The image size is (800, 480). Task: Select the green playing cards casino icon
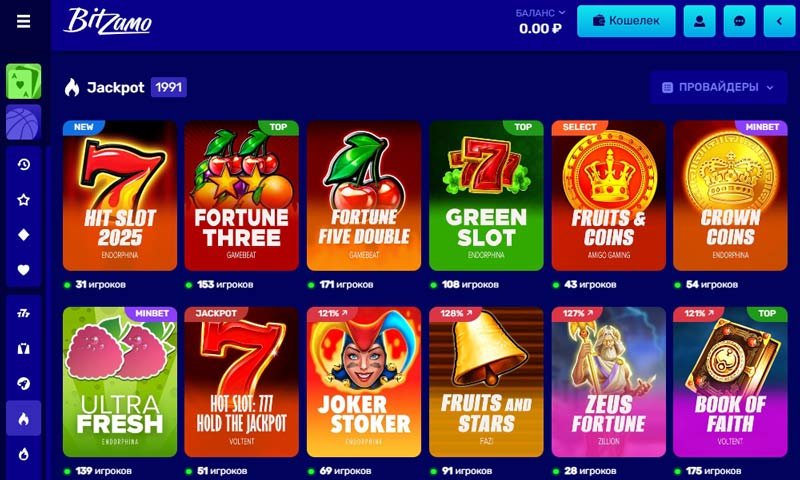[x=23, y=81]
